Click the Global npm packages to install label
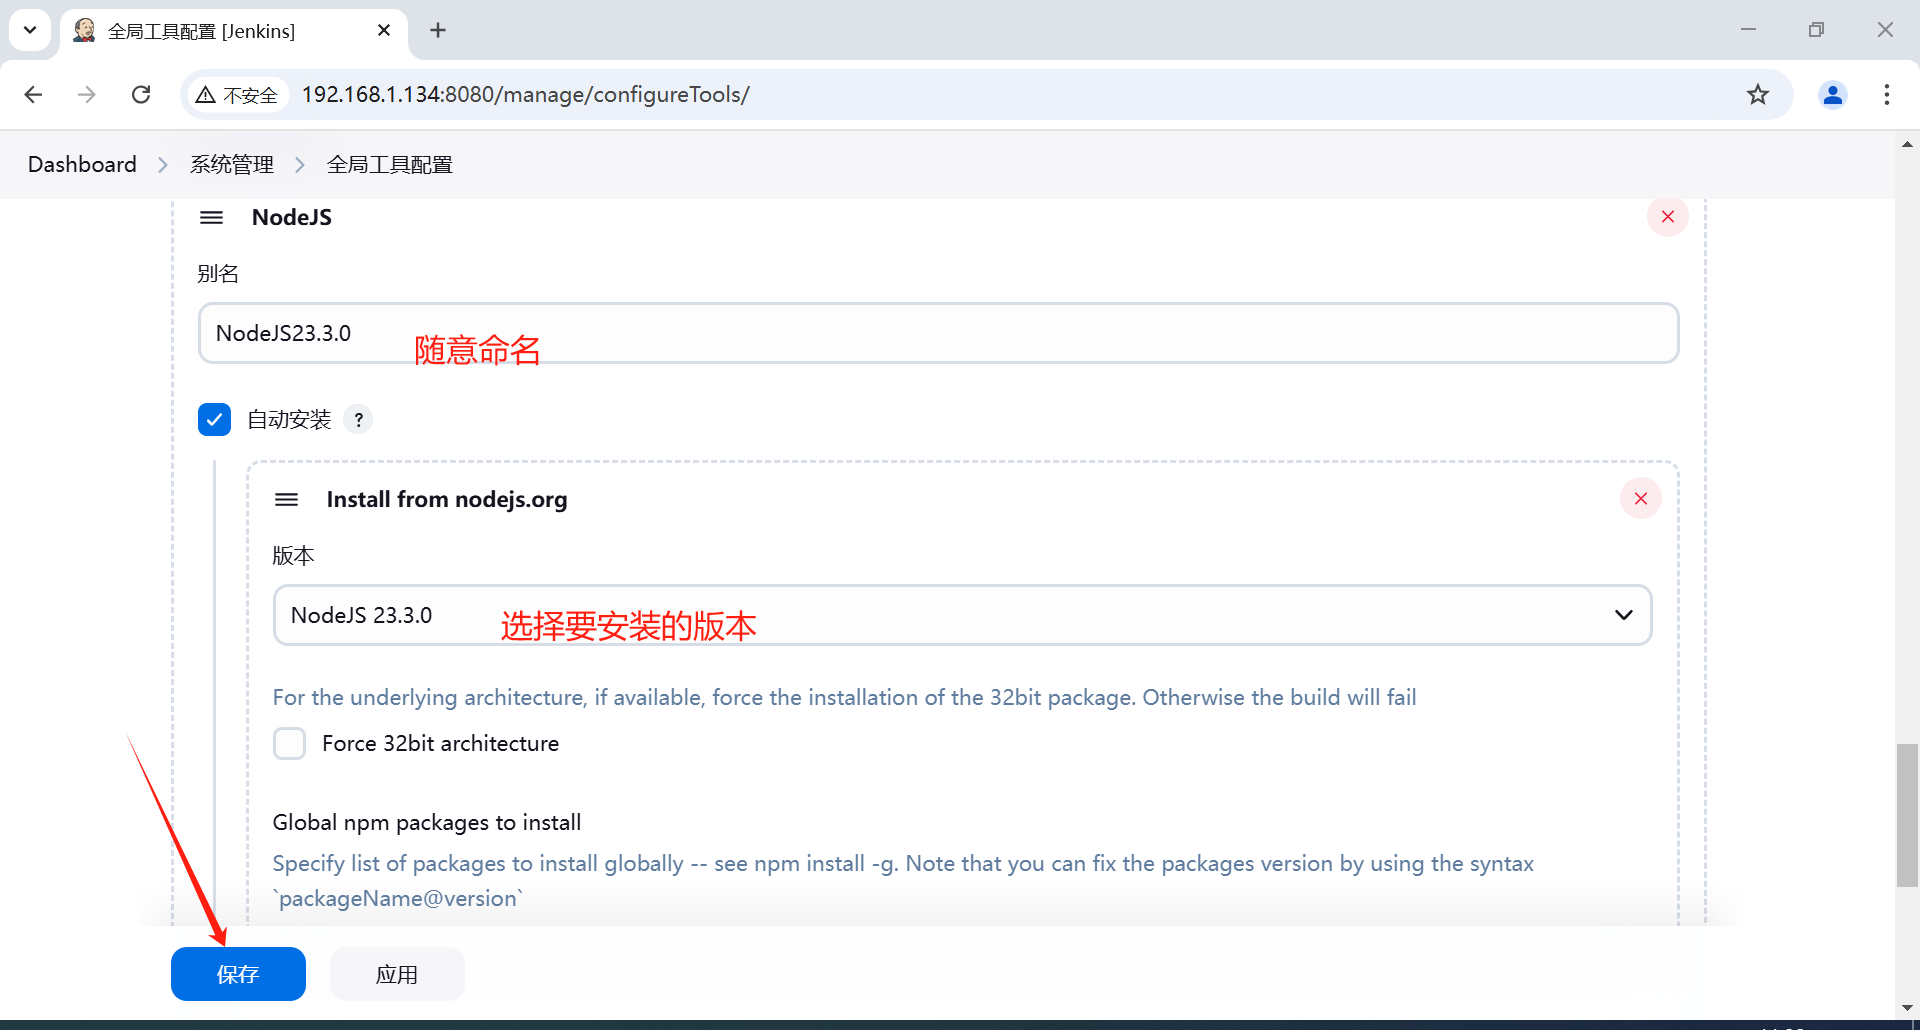 427,822
